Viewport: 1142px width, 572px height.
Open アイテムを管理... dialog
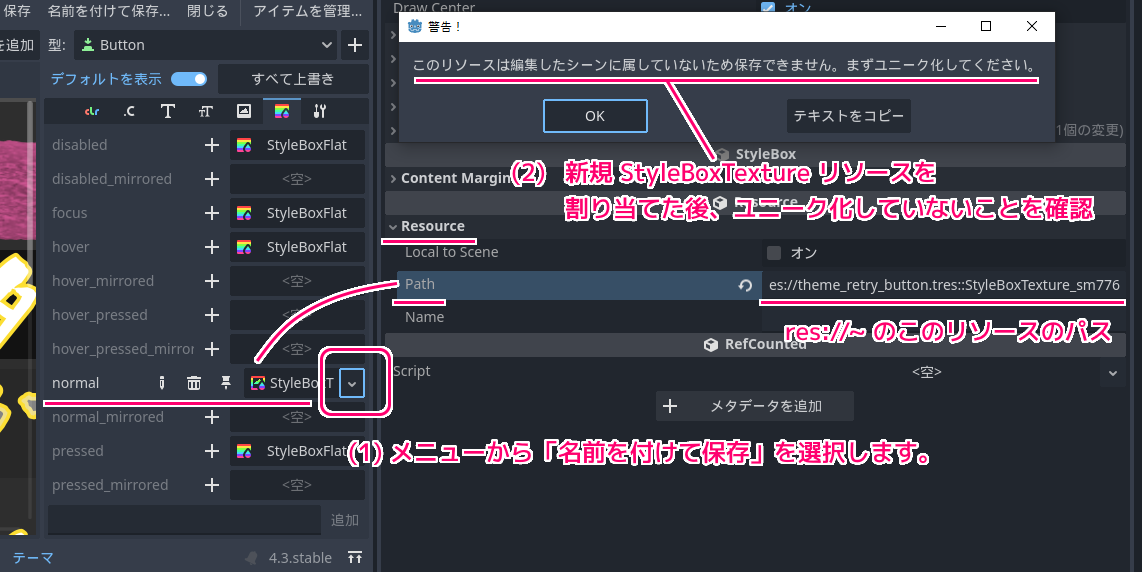[x=307, y=11]
